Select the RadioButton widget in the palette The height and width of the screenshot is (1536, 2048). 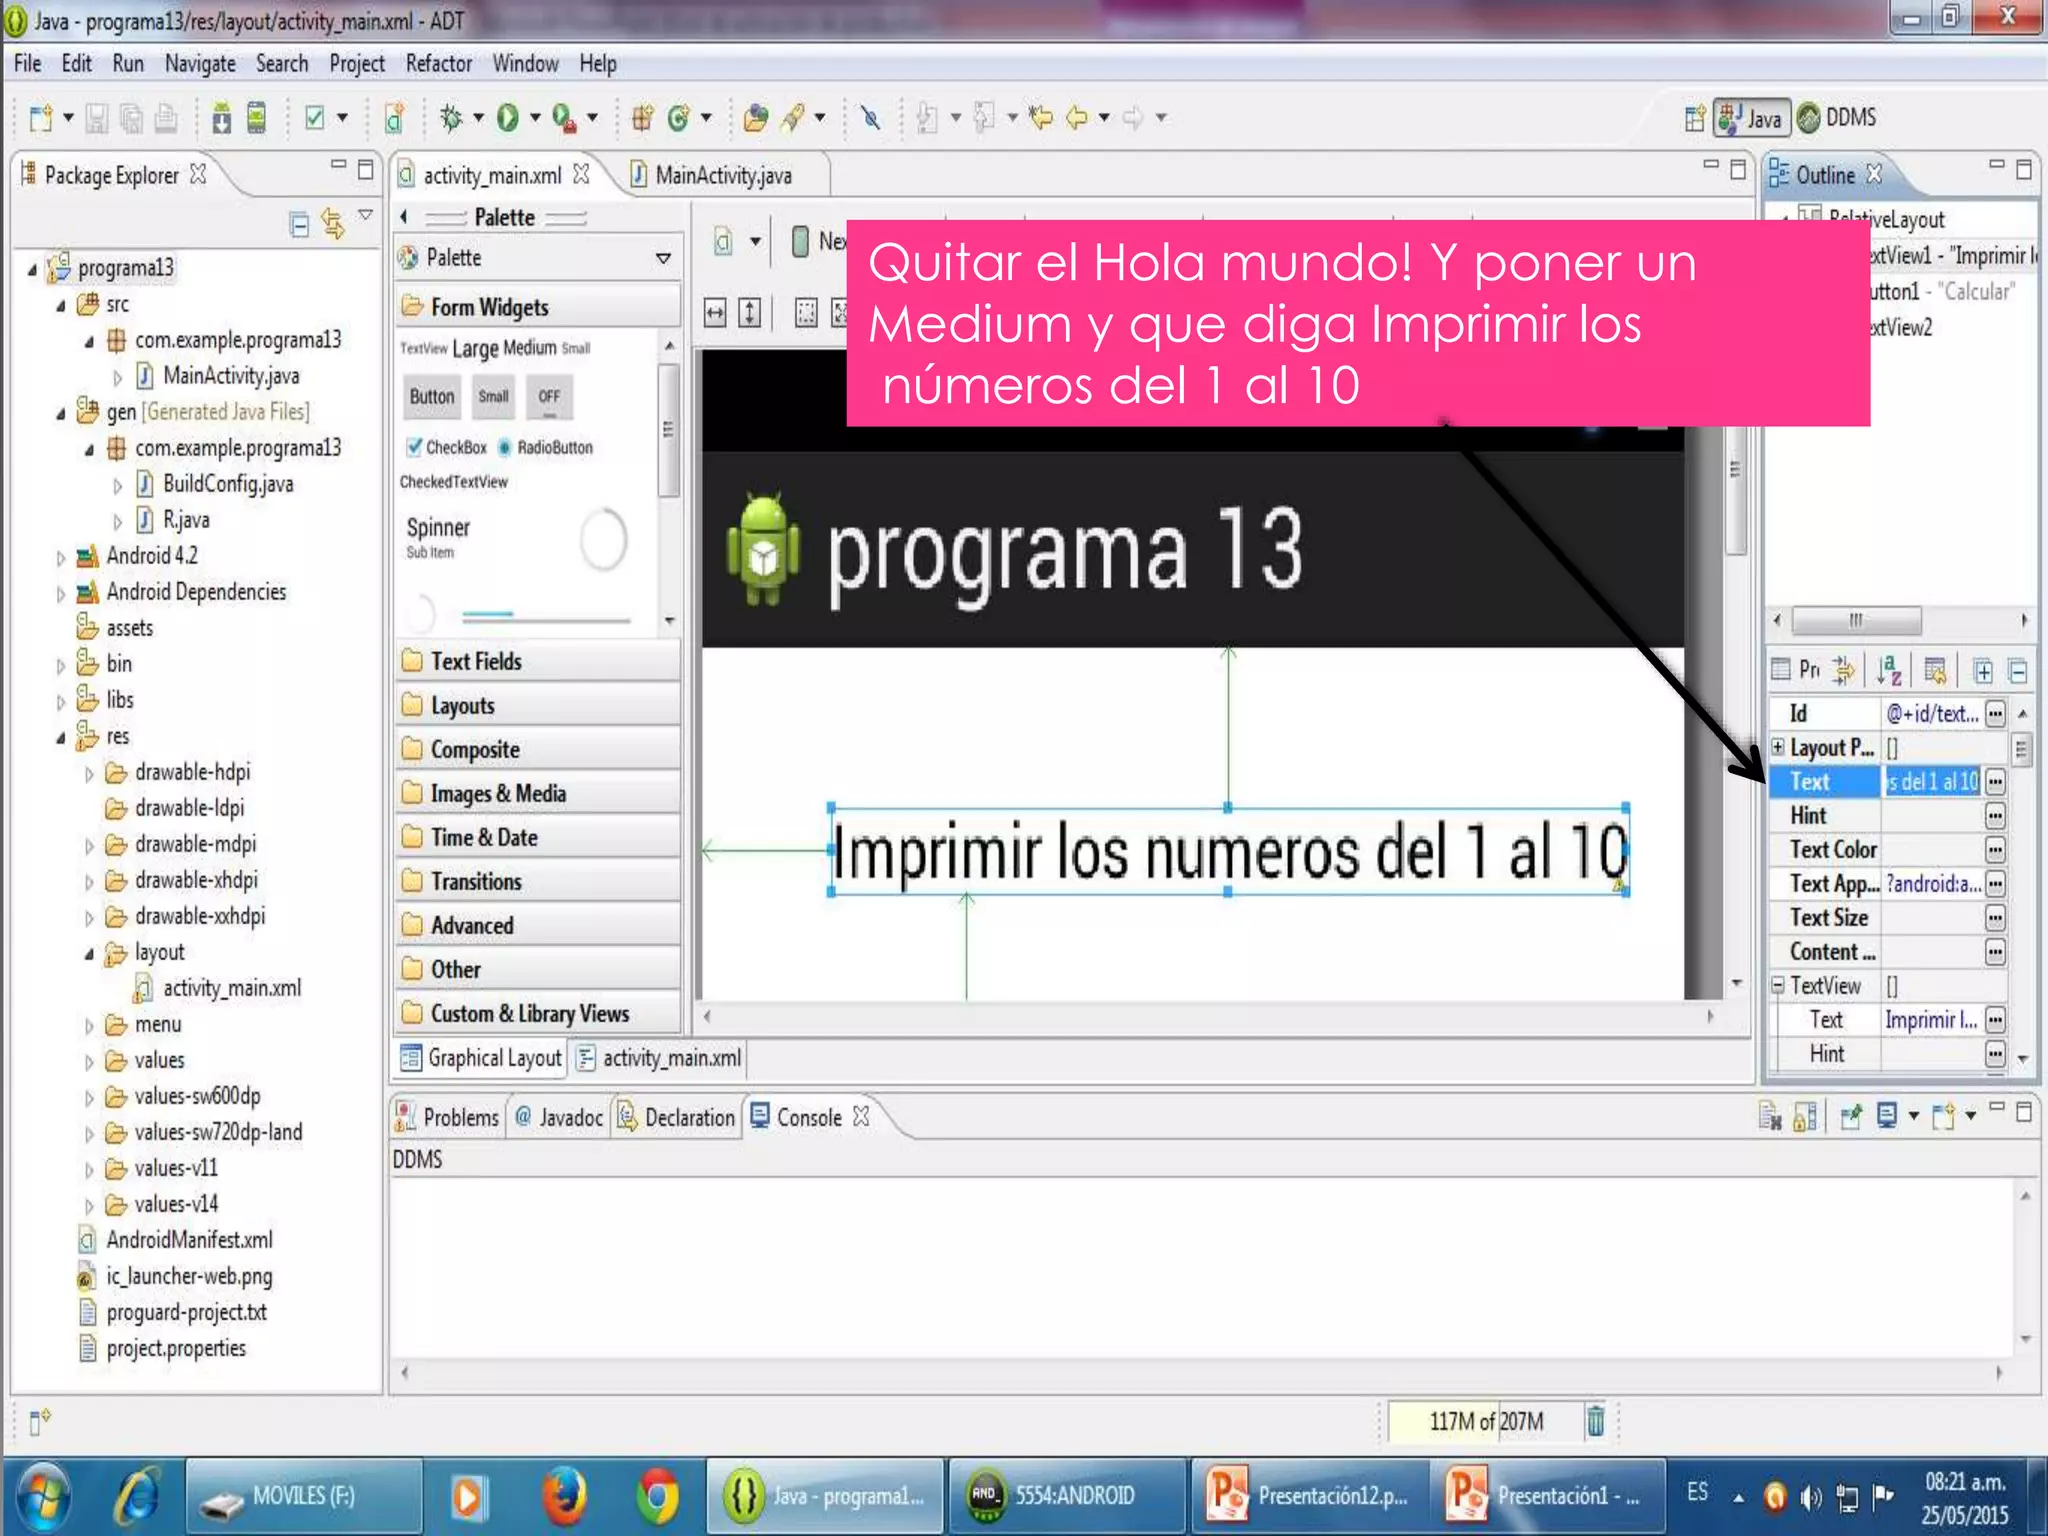pos(546,447)
